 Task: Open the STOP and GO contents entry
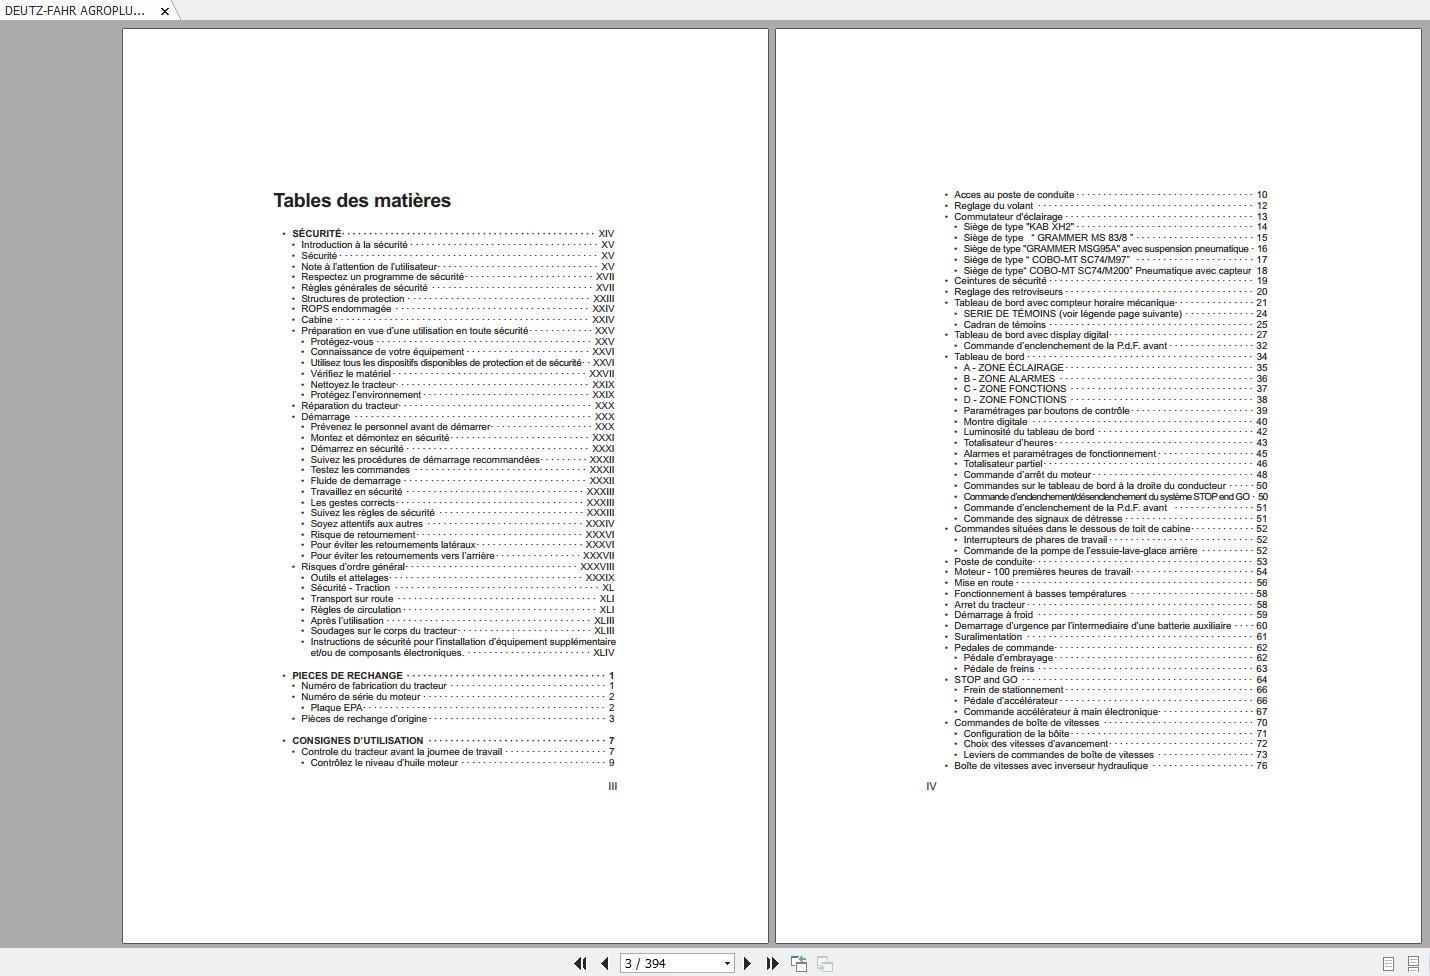click(x=985, y=680)
